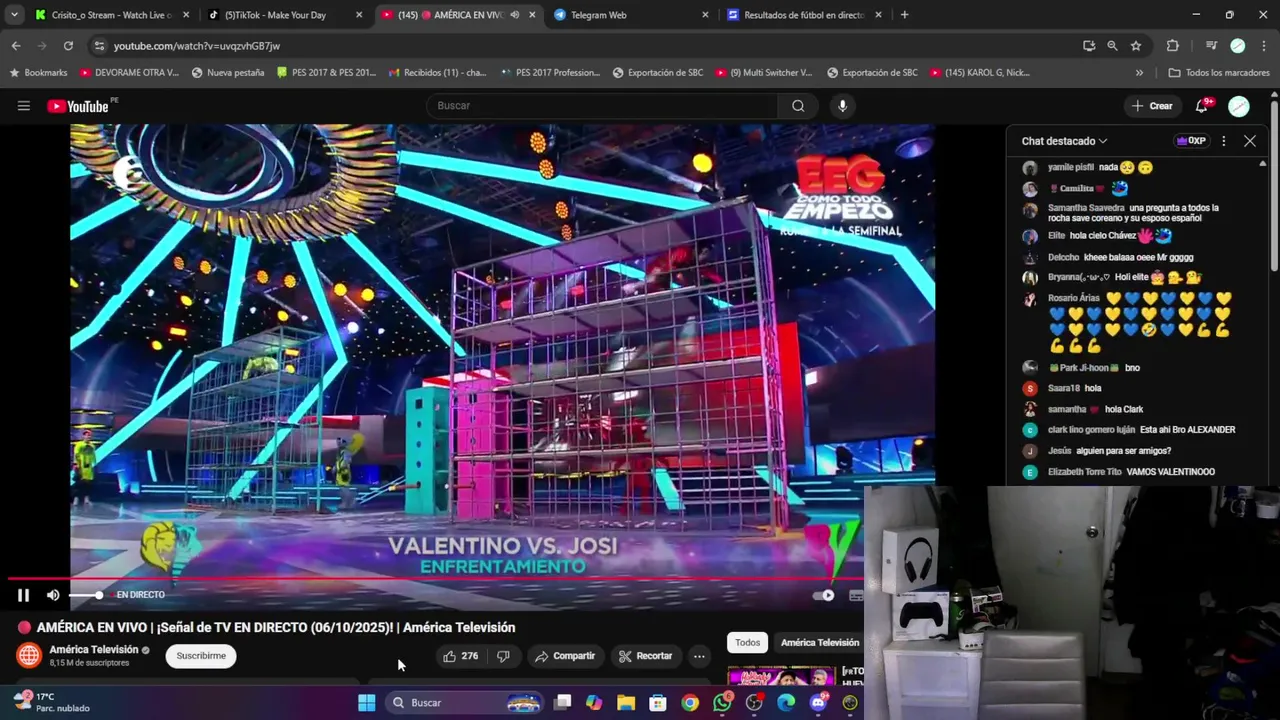Open the Bookmarks bar item
1280x720 pixels.
(x=38, y=73)
